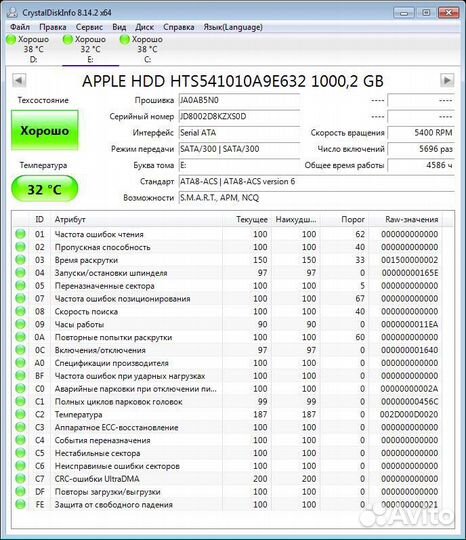The image size is (466, 540).
Task: Click the drive letter field E:
Action: (239, 165)
